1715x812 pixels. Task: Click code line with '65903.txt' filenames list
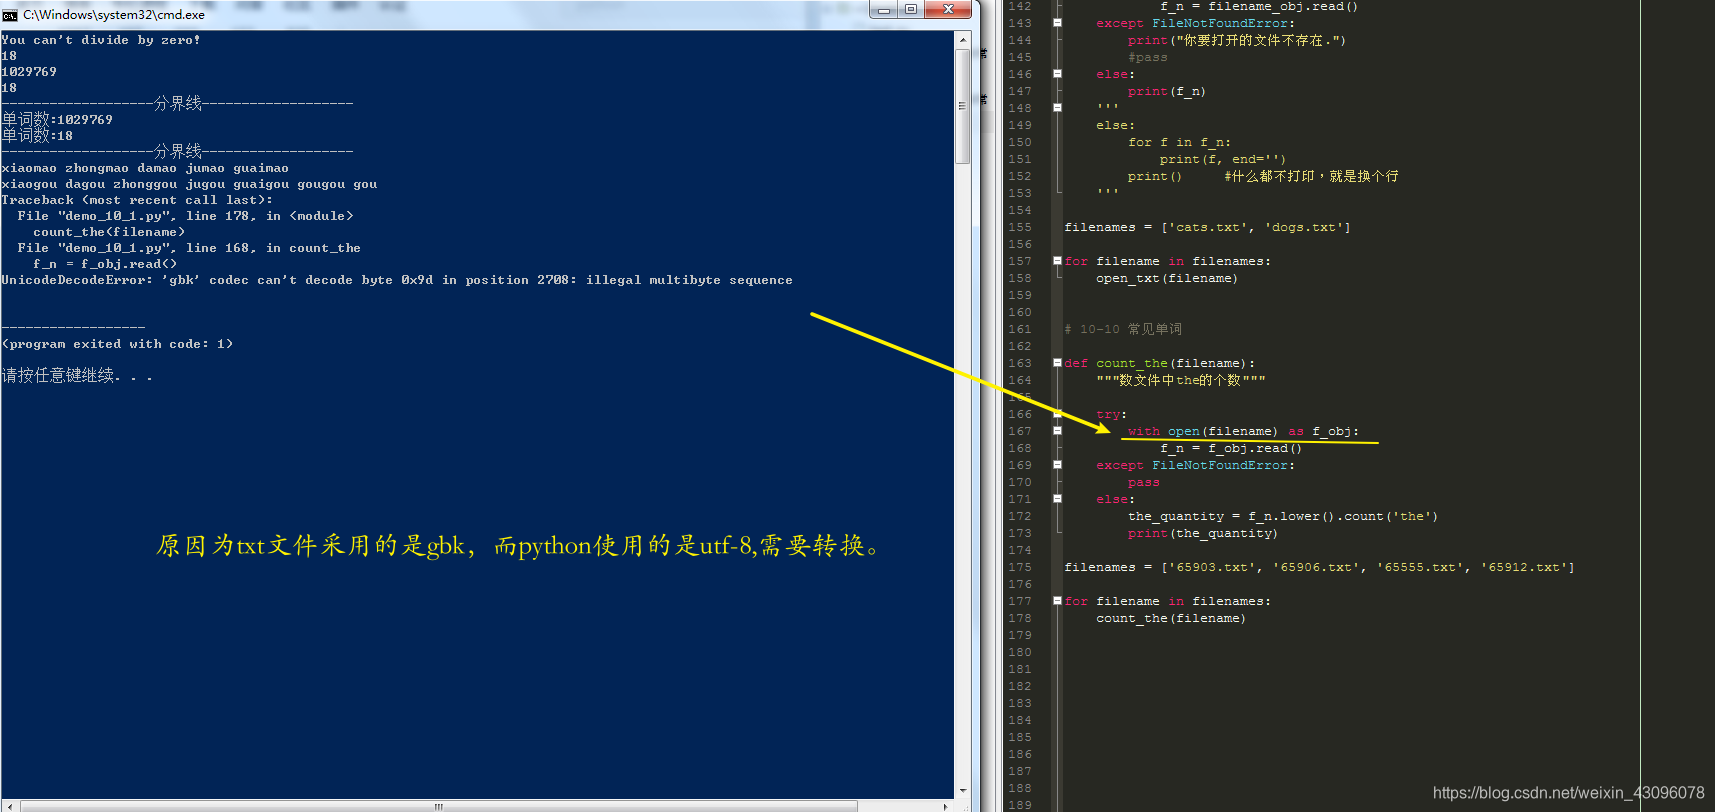coord(1320,567)
